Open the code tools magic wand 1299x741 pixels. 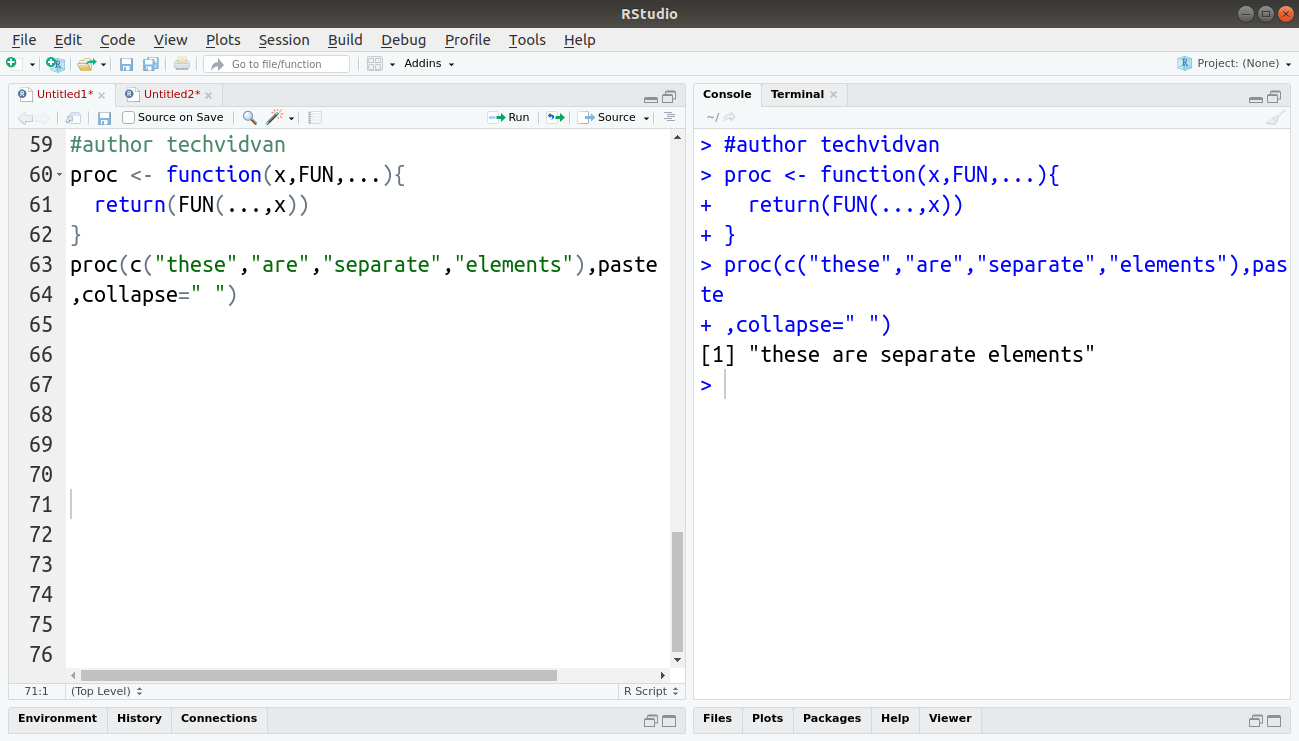(274, 117)
